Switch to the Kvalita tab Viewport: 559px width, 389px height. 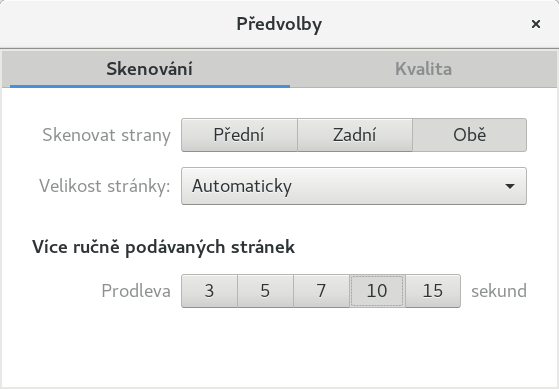423,69
